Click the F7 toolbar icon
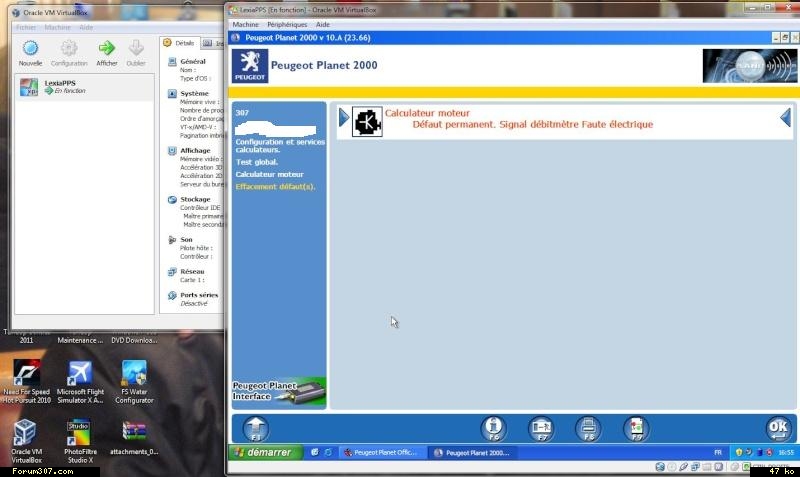Viewport: 800px width, 477px height. [540, 427]
